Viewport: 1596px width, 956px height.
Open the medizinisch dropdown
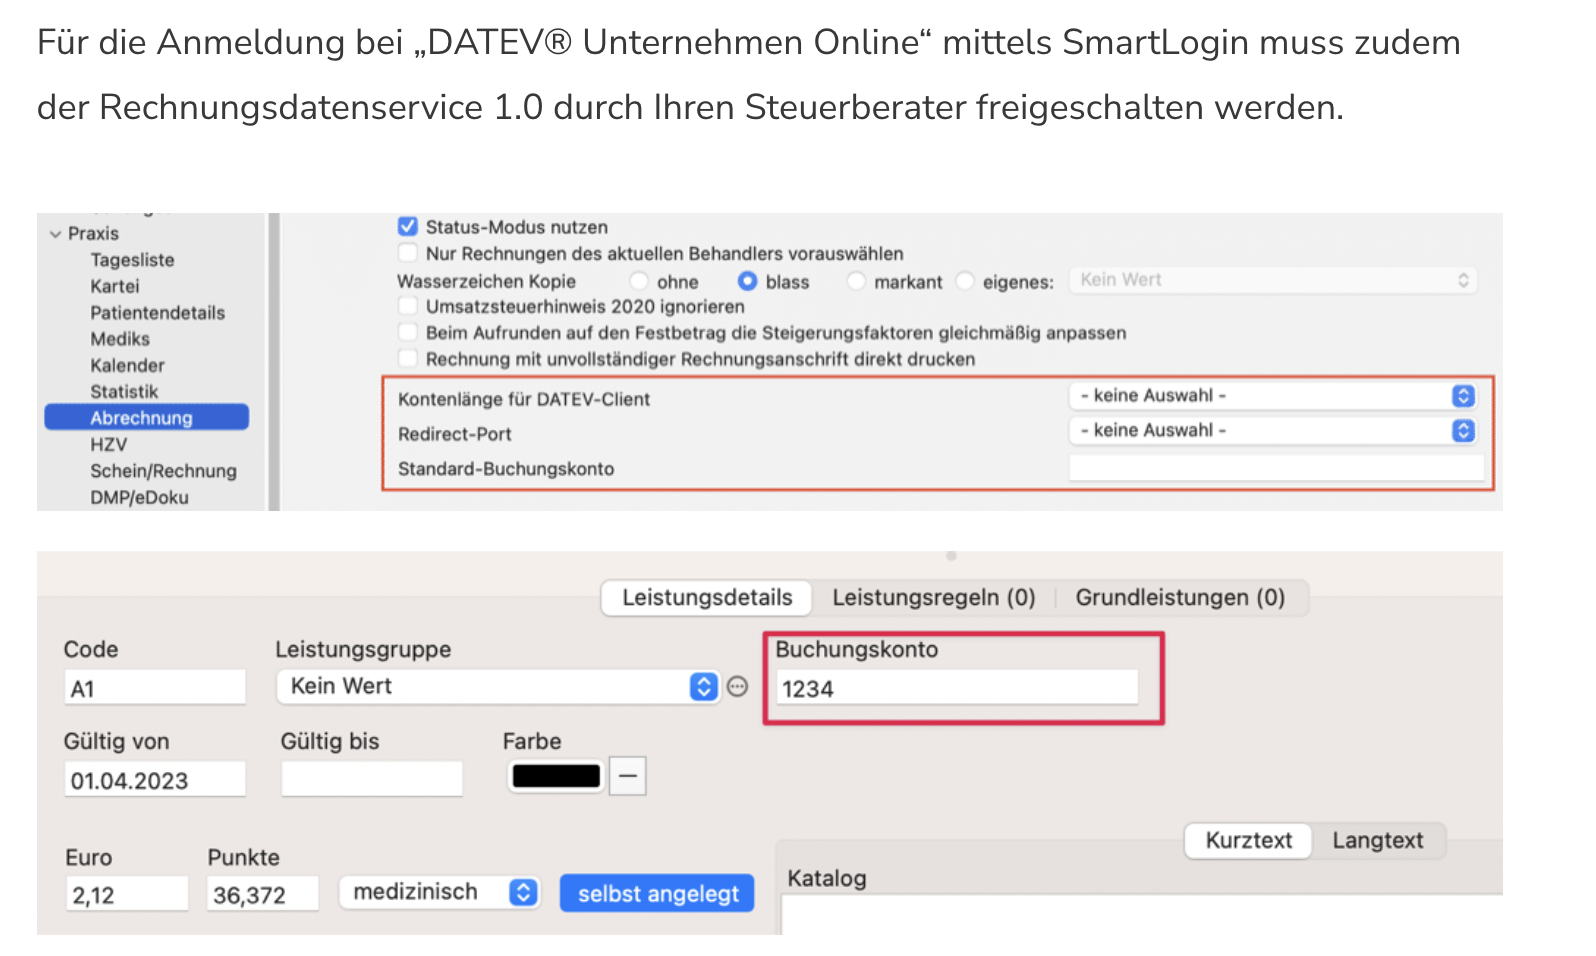click(x=439, y=892)
